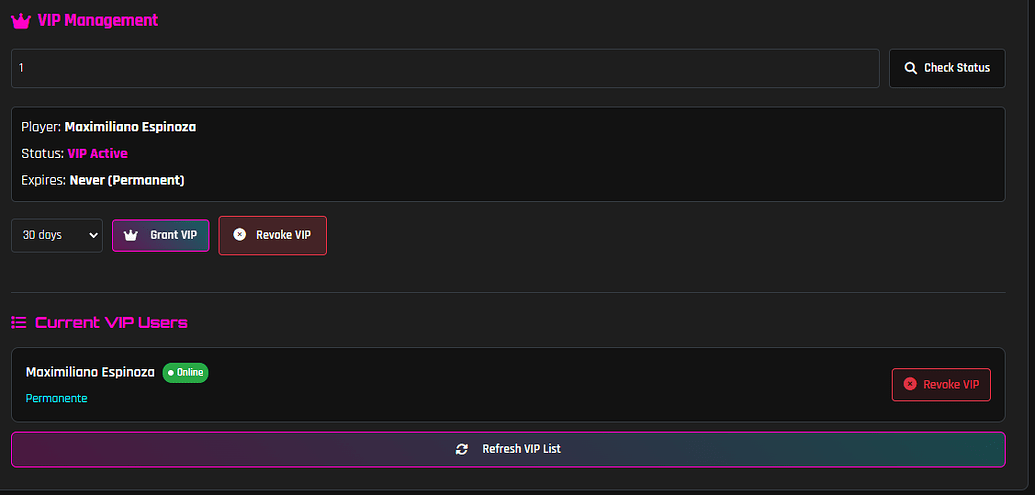Click the green Online status badge
This screenshot has height=495, width=1035.
pos(185,372)
